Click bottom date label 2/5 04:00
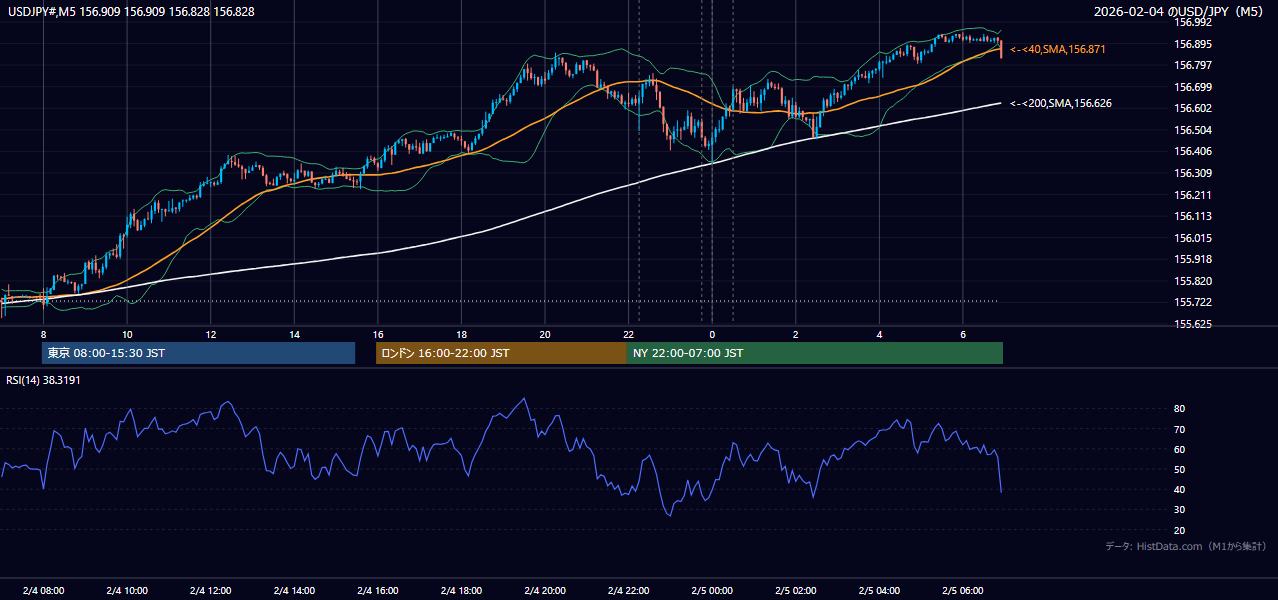 (x=879, y=590)
